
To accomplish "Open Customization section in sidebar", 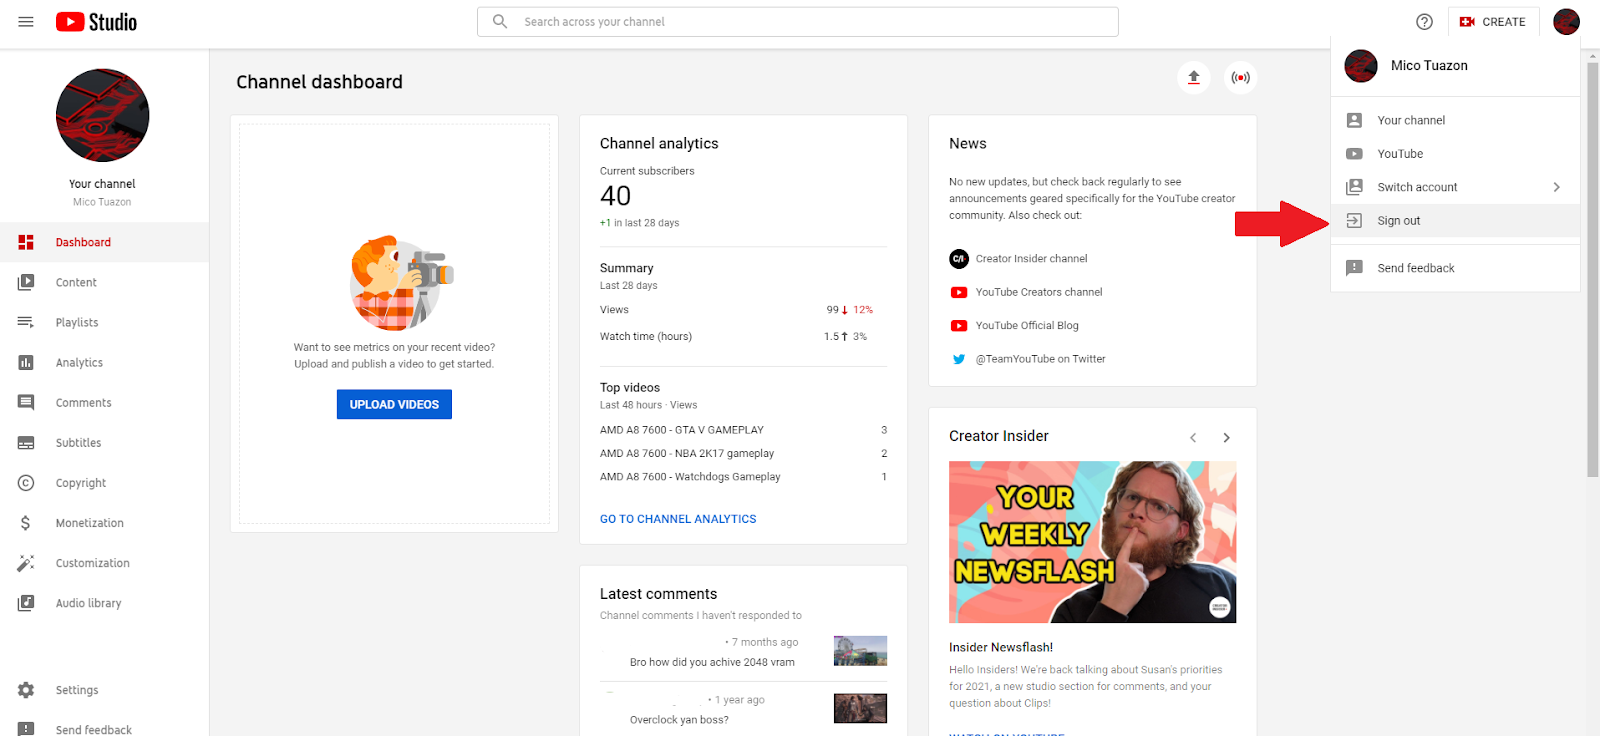I will click(x=104, y=563).
